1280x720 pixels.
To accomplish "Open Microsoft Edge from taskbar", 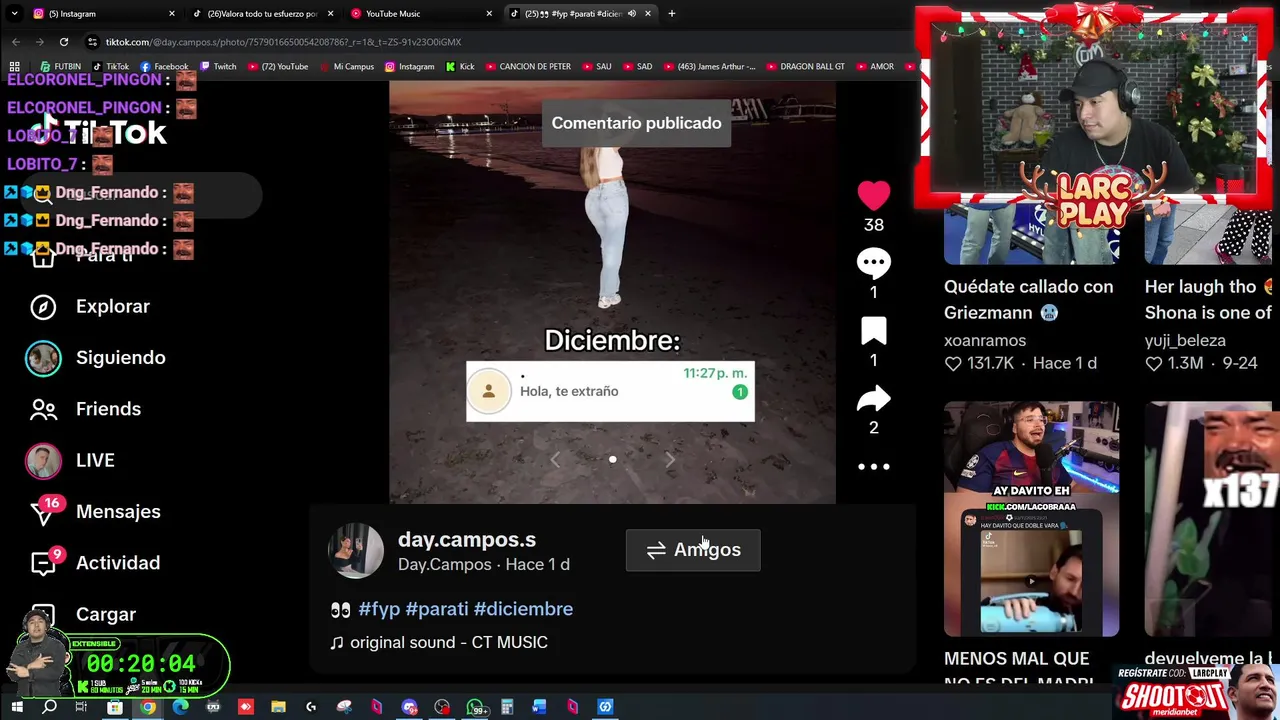I will click(180, 707).
